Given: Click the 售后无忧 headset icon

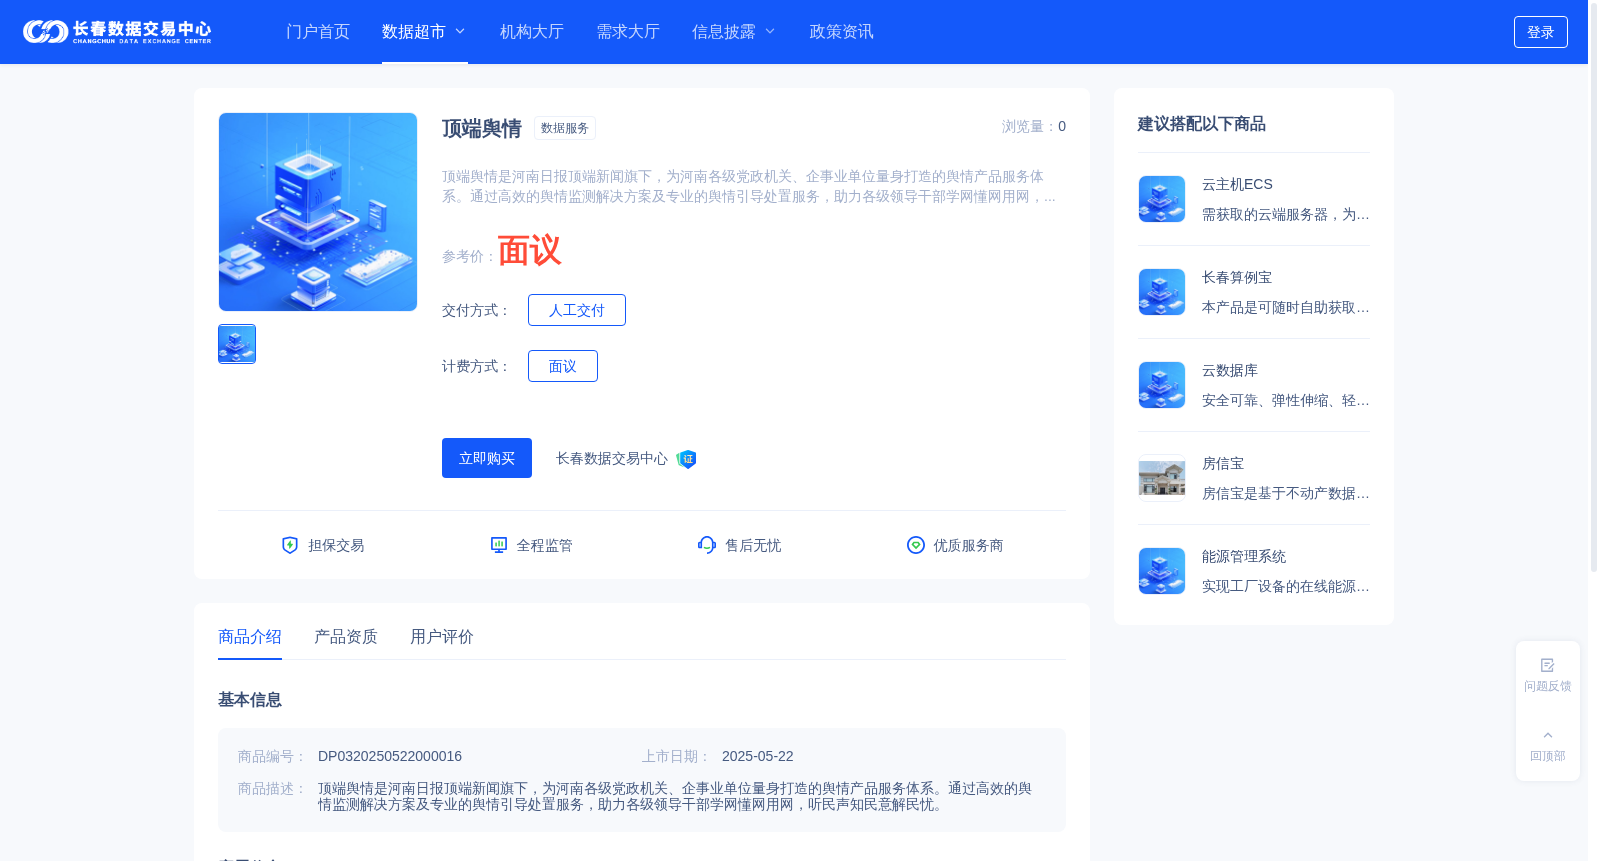Looking at the screenshot, I should 707,545.
